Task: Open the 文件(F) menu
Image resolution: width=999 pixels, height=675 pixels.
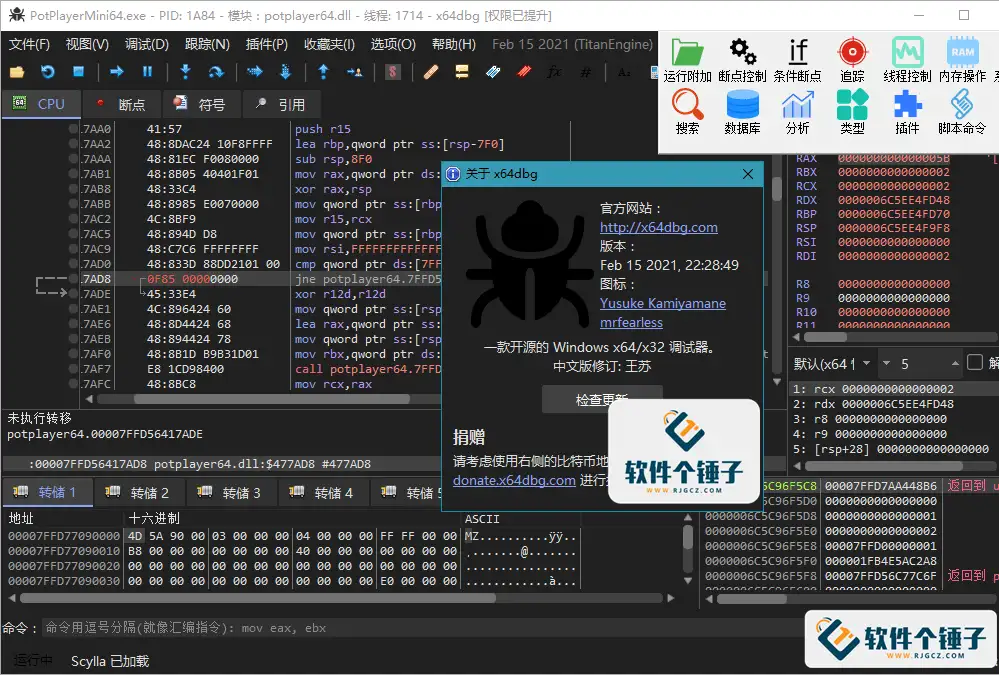Action: click(x=29, y=44)
